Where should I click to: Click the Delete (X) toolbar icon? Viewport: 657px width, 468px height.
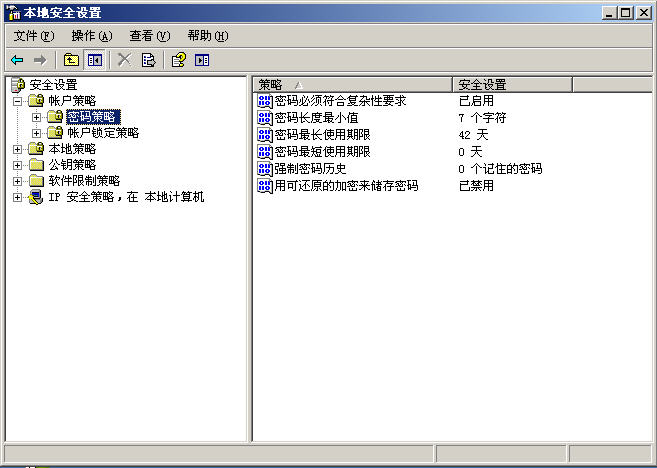click(x=124, y=60)
